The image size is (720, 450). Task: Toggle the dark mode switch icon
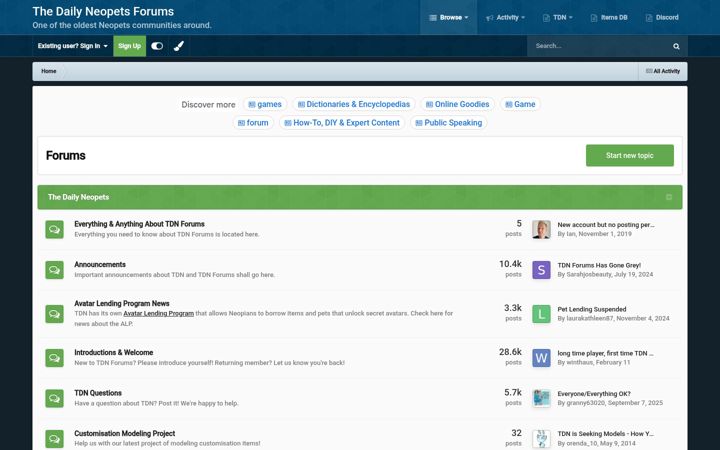[157, 46]
